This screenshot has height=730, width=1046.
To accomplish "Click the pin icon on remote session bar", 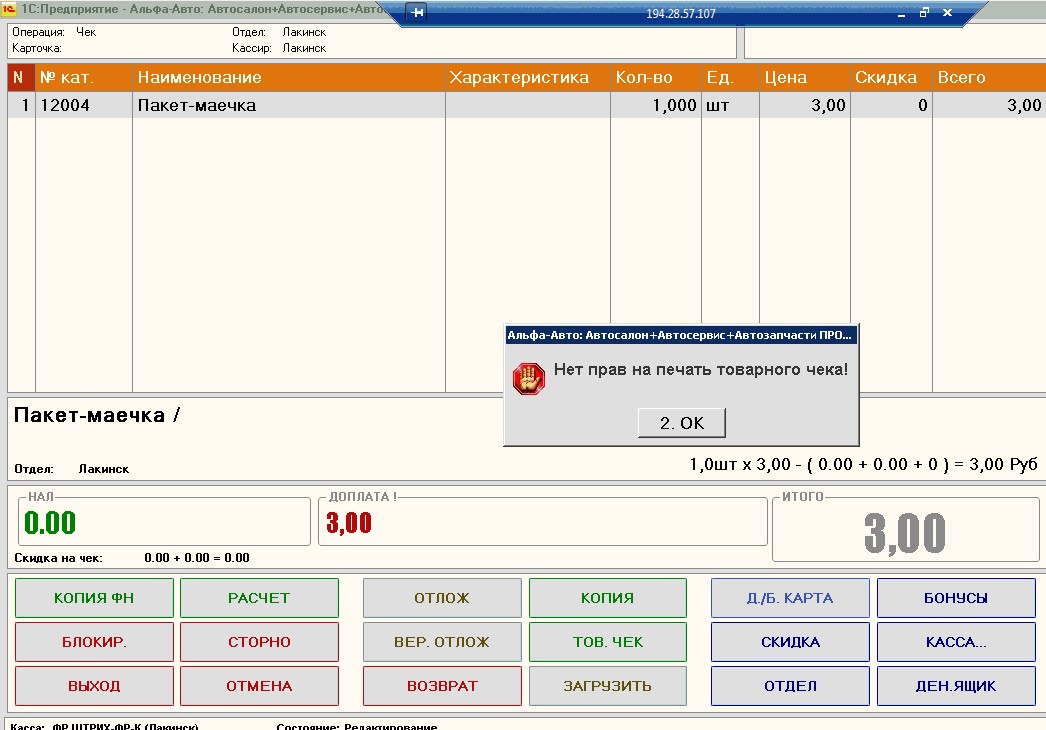I will click(417, 13).
